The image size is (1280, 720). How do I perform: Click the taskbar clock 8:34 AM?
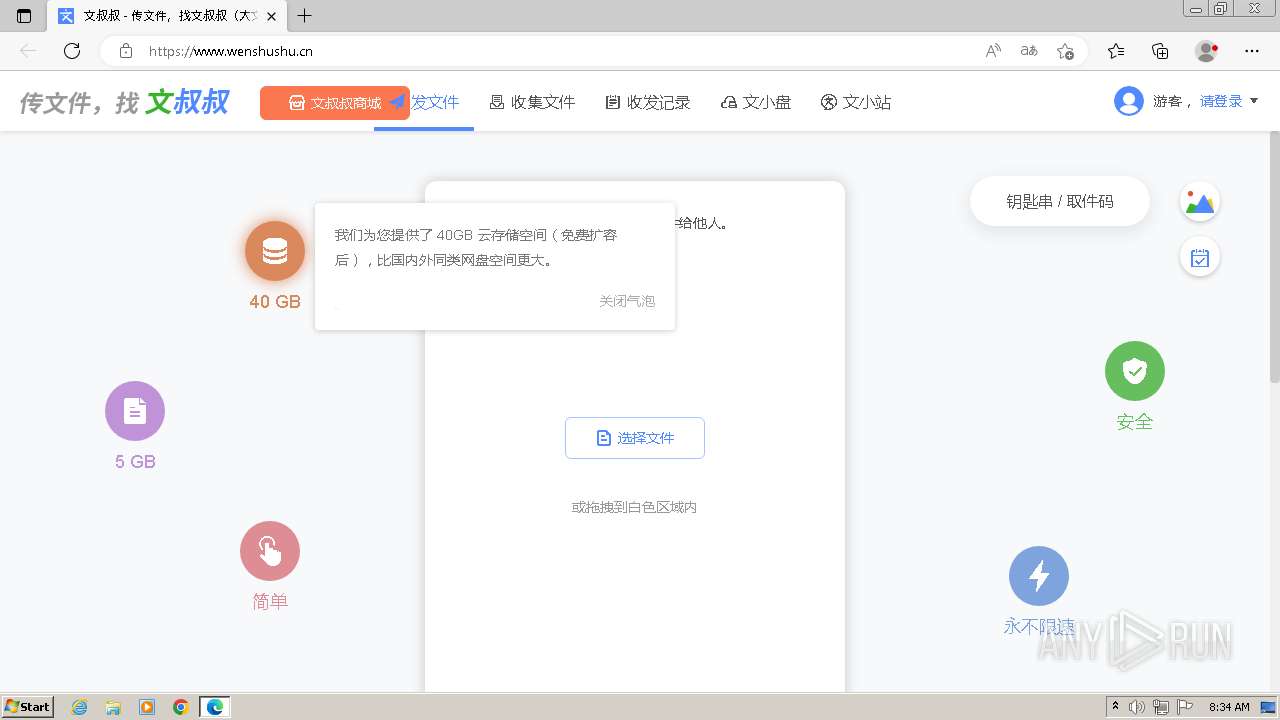pos(1229,707)
